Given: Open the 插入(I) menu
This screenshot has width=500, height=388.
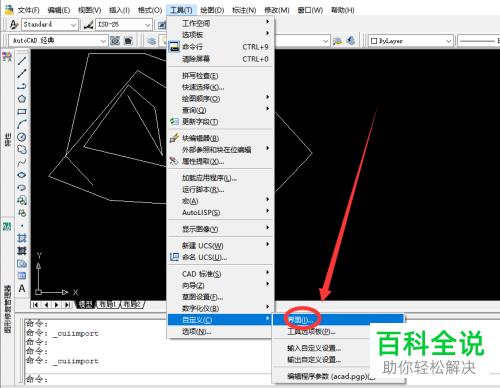Looking at the screenshot, I should click(x=119, y=10).
